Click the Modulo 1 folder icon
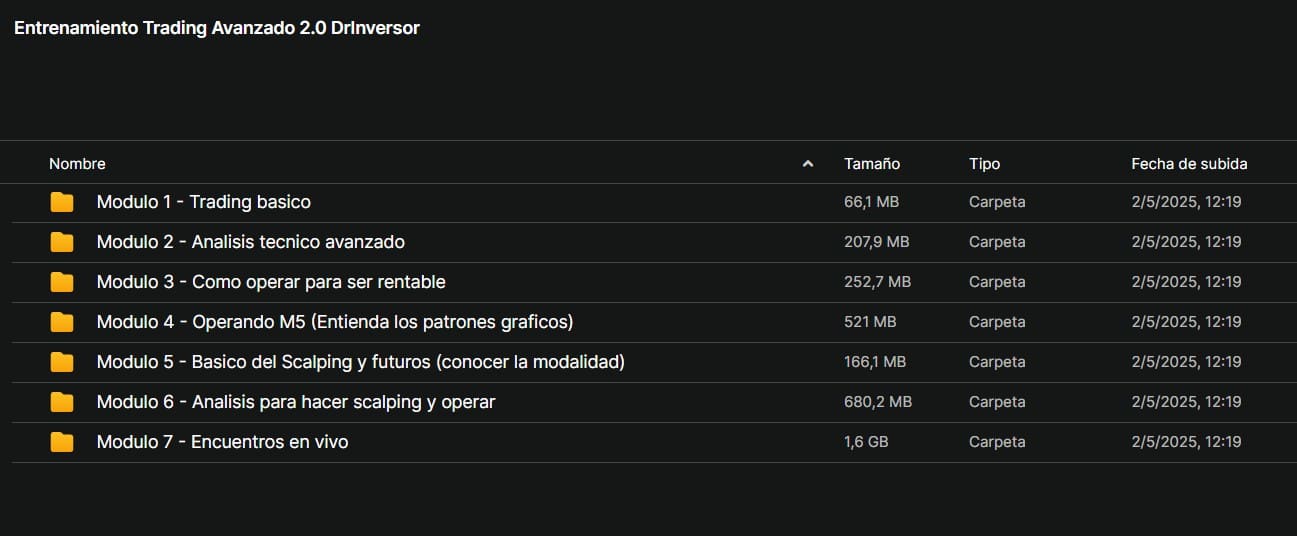Viewport: 1297px width, 536px height. click(x=62, y=202)
